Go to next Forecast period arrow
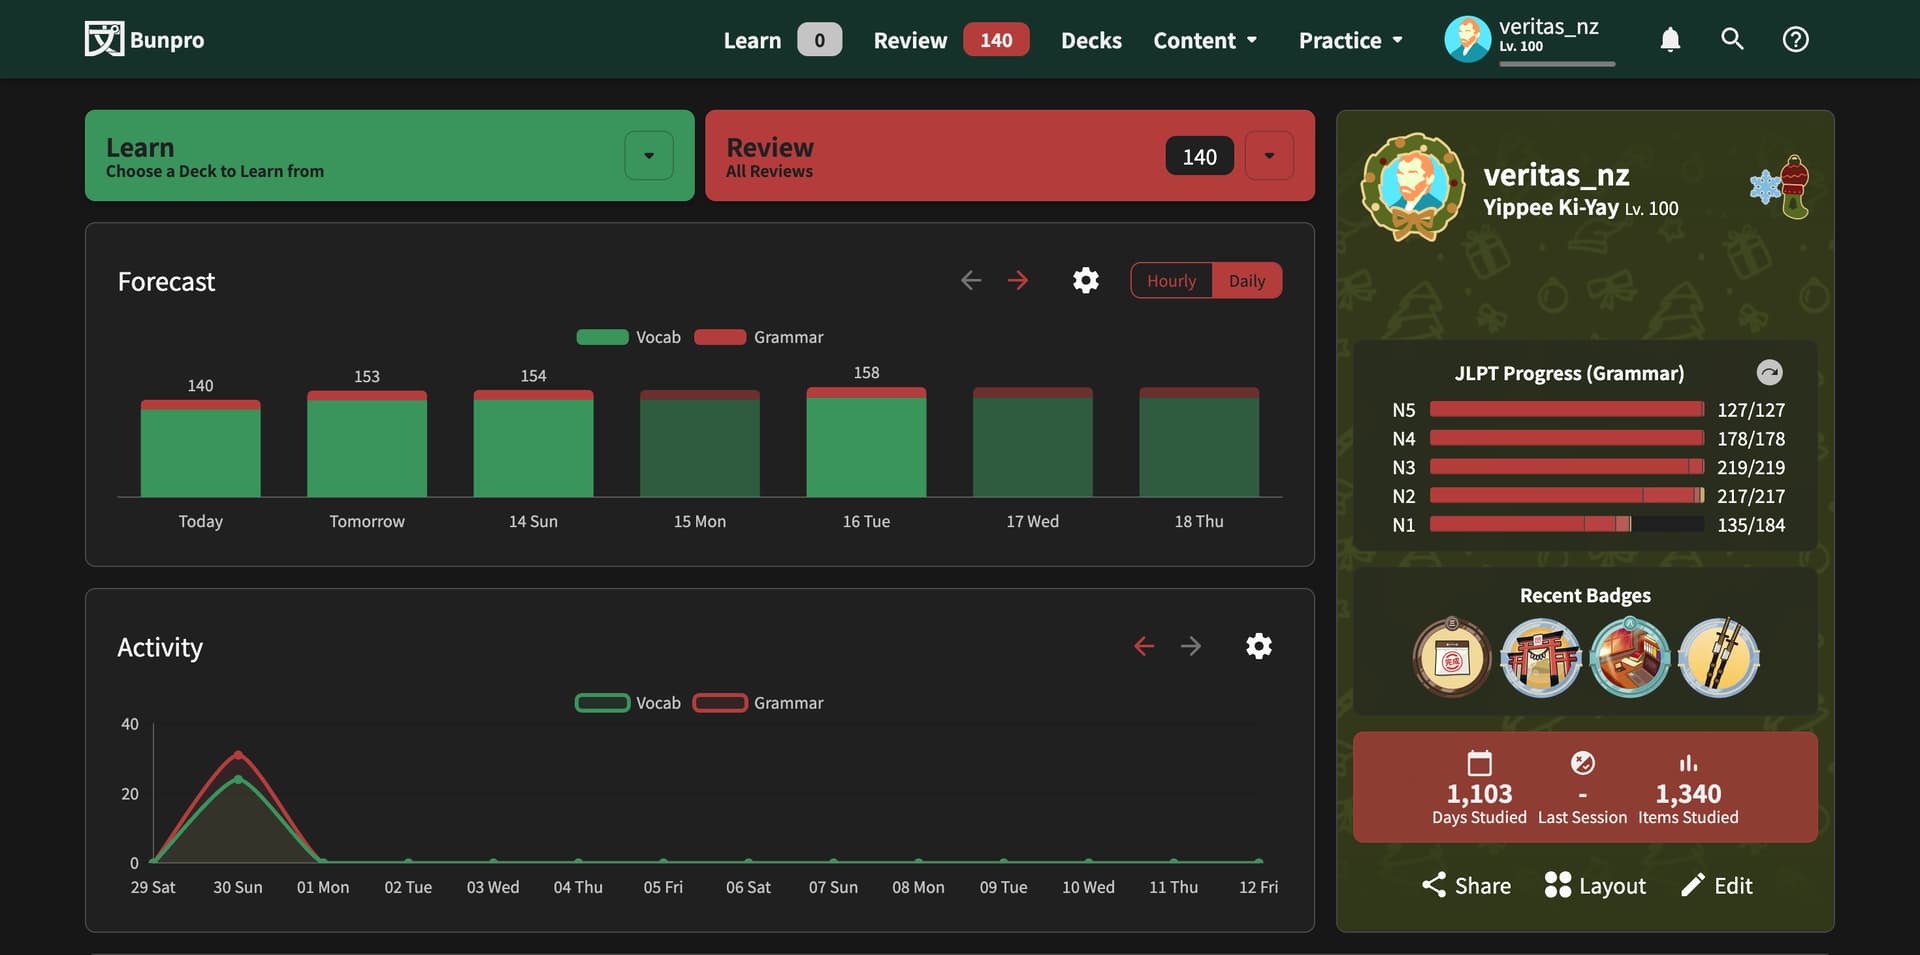This screenshot has width=1920, height=955. pos(1018,280)
